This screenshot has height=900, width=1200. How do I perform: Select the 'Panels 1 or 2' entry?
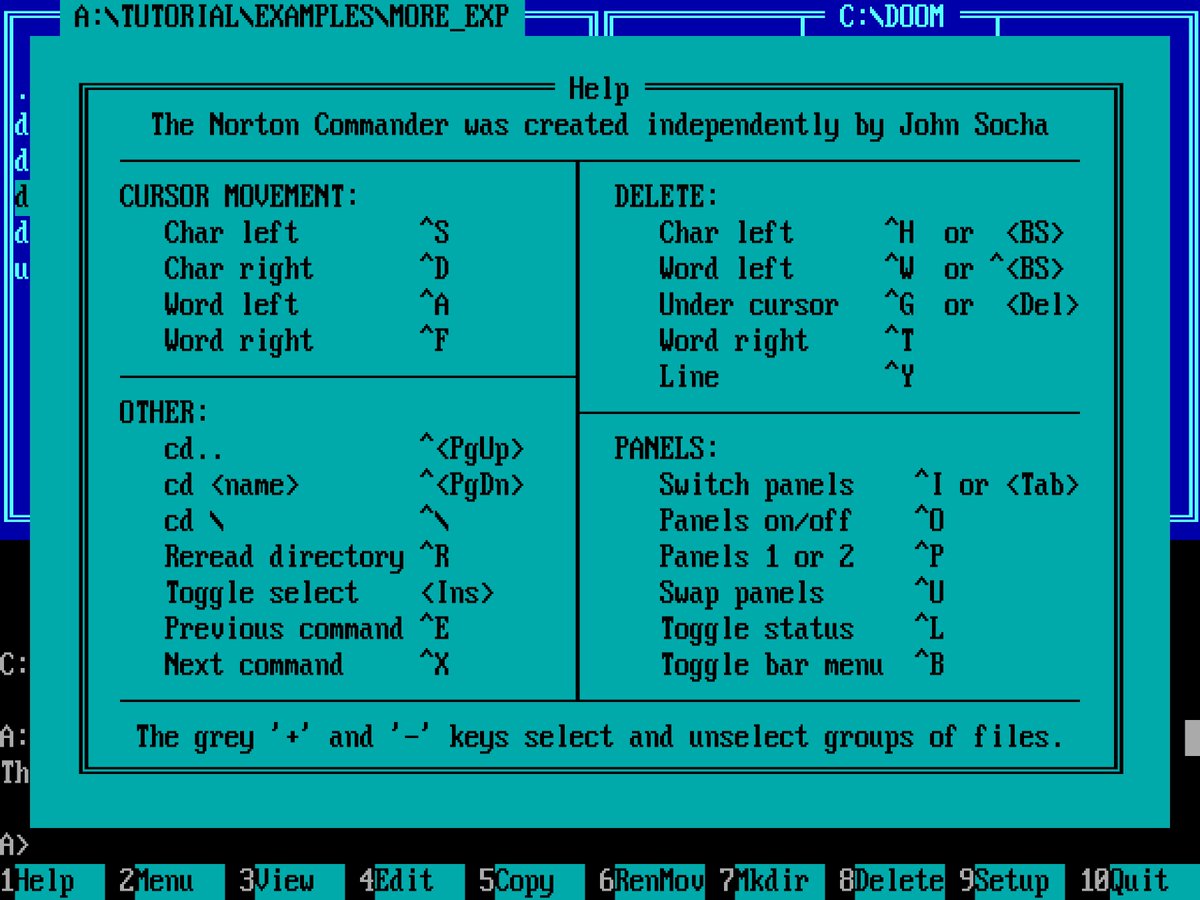757,557
